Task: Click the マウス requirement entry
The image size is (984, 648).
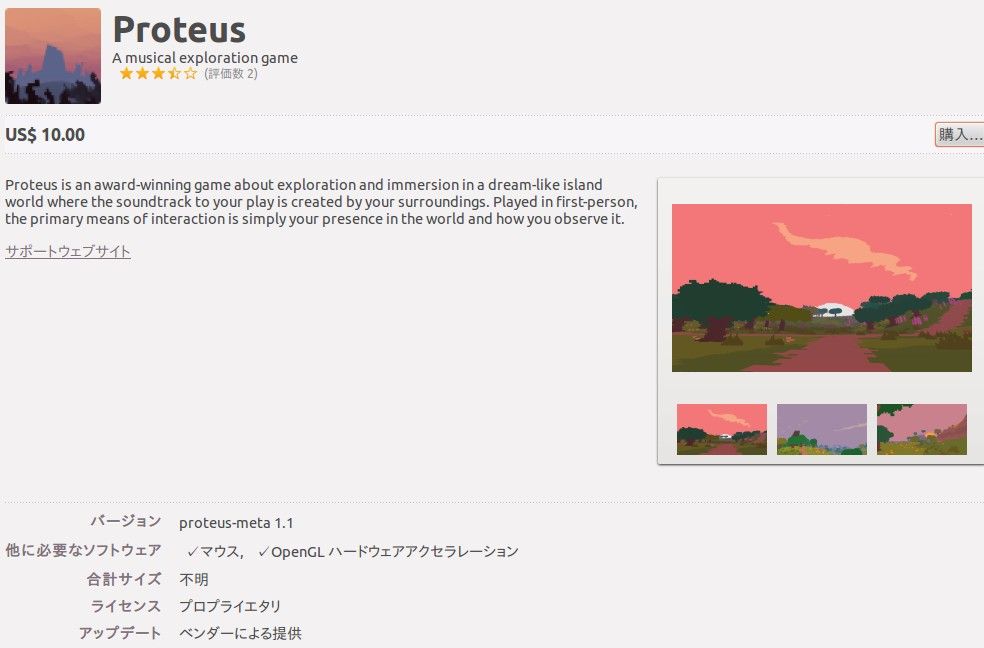Action: click(x=215, y=551)
